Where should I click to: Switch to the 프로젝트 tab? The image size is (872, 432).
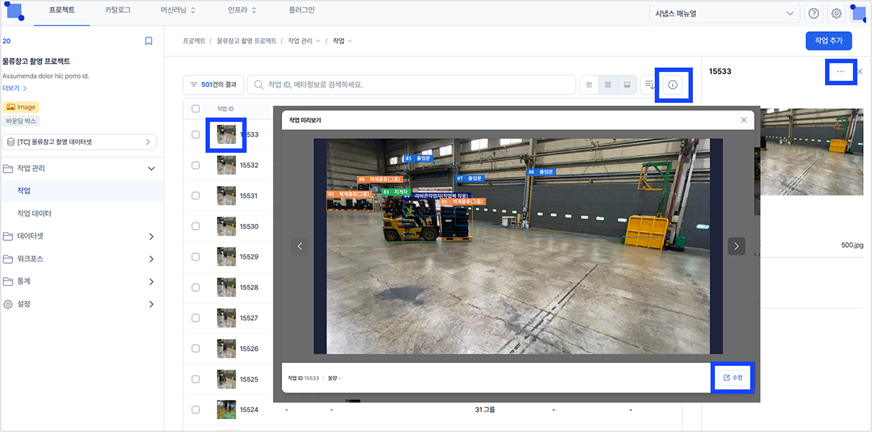click(x=62, y=11)
